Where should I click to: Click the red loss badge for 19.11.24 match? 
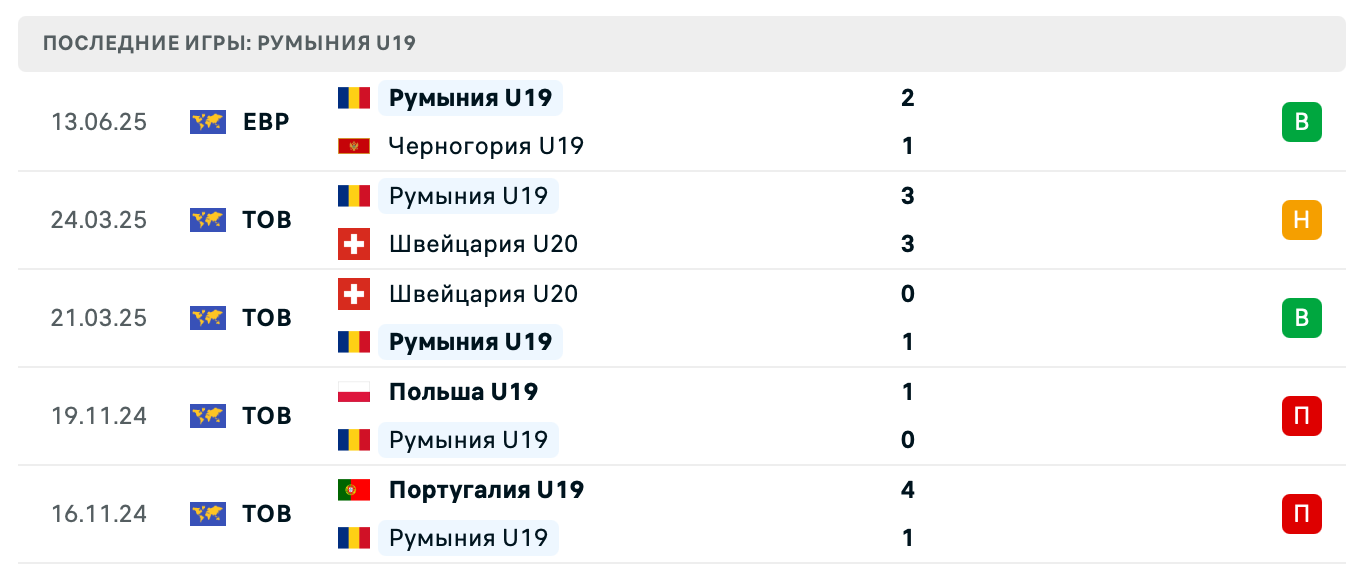pyautogui.click(x=1301, y=416)
